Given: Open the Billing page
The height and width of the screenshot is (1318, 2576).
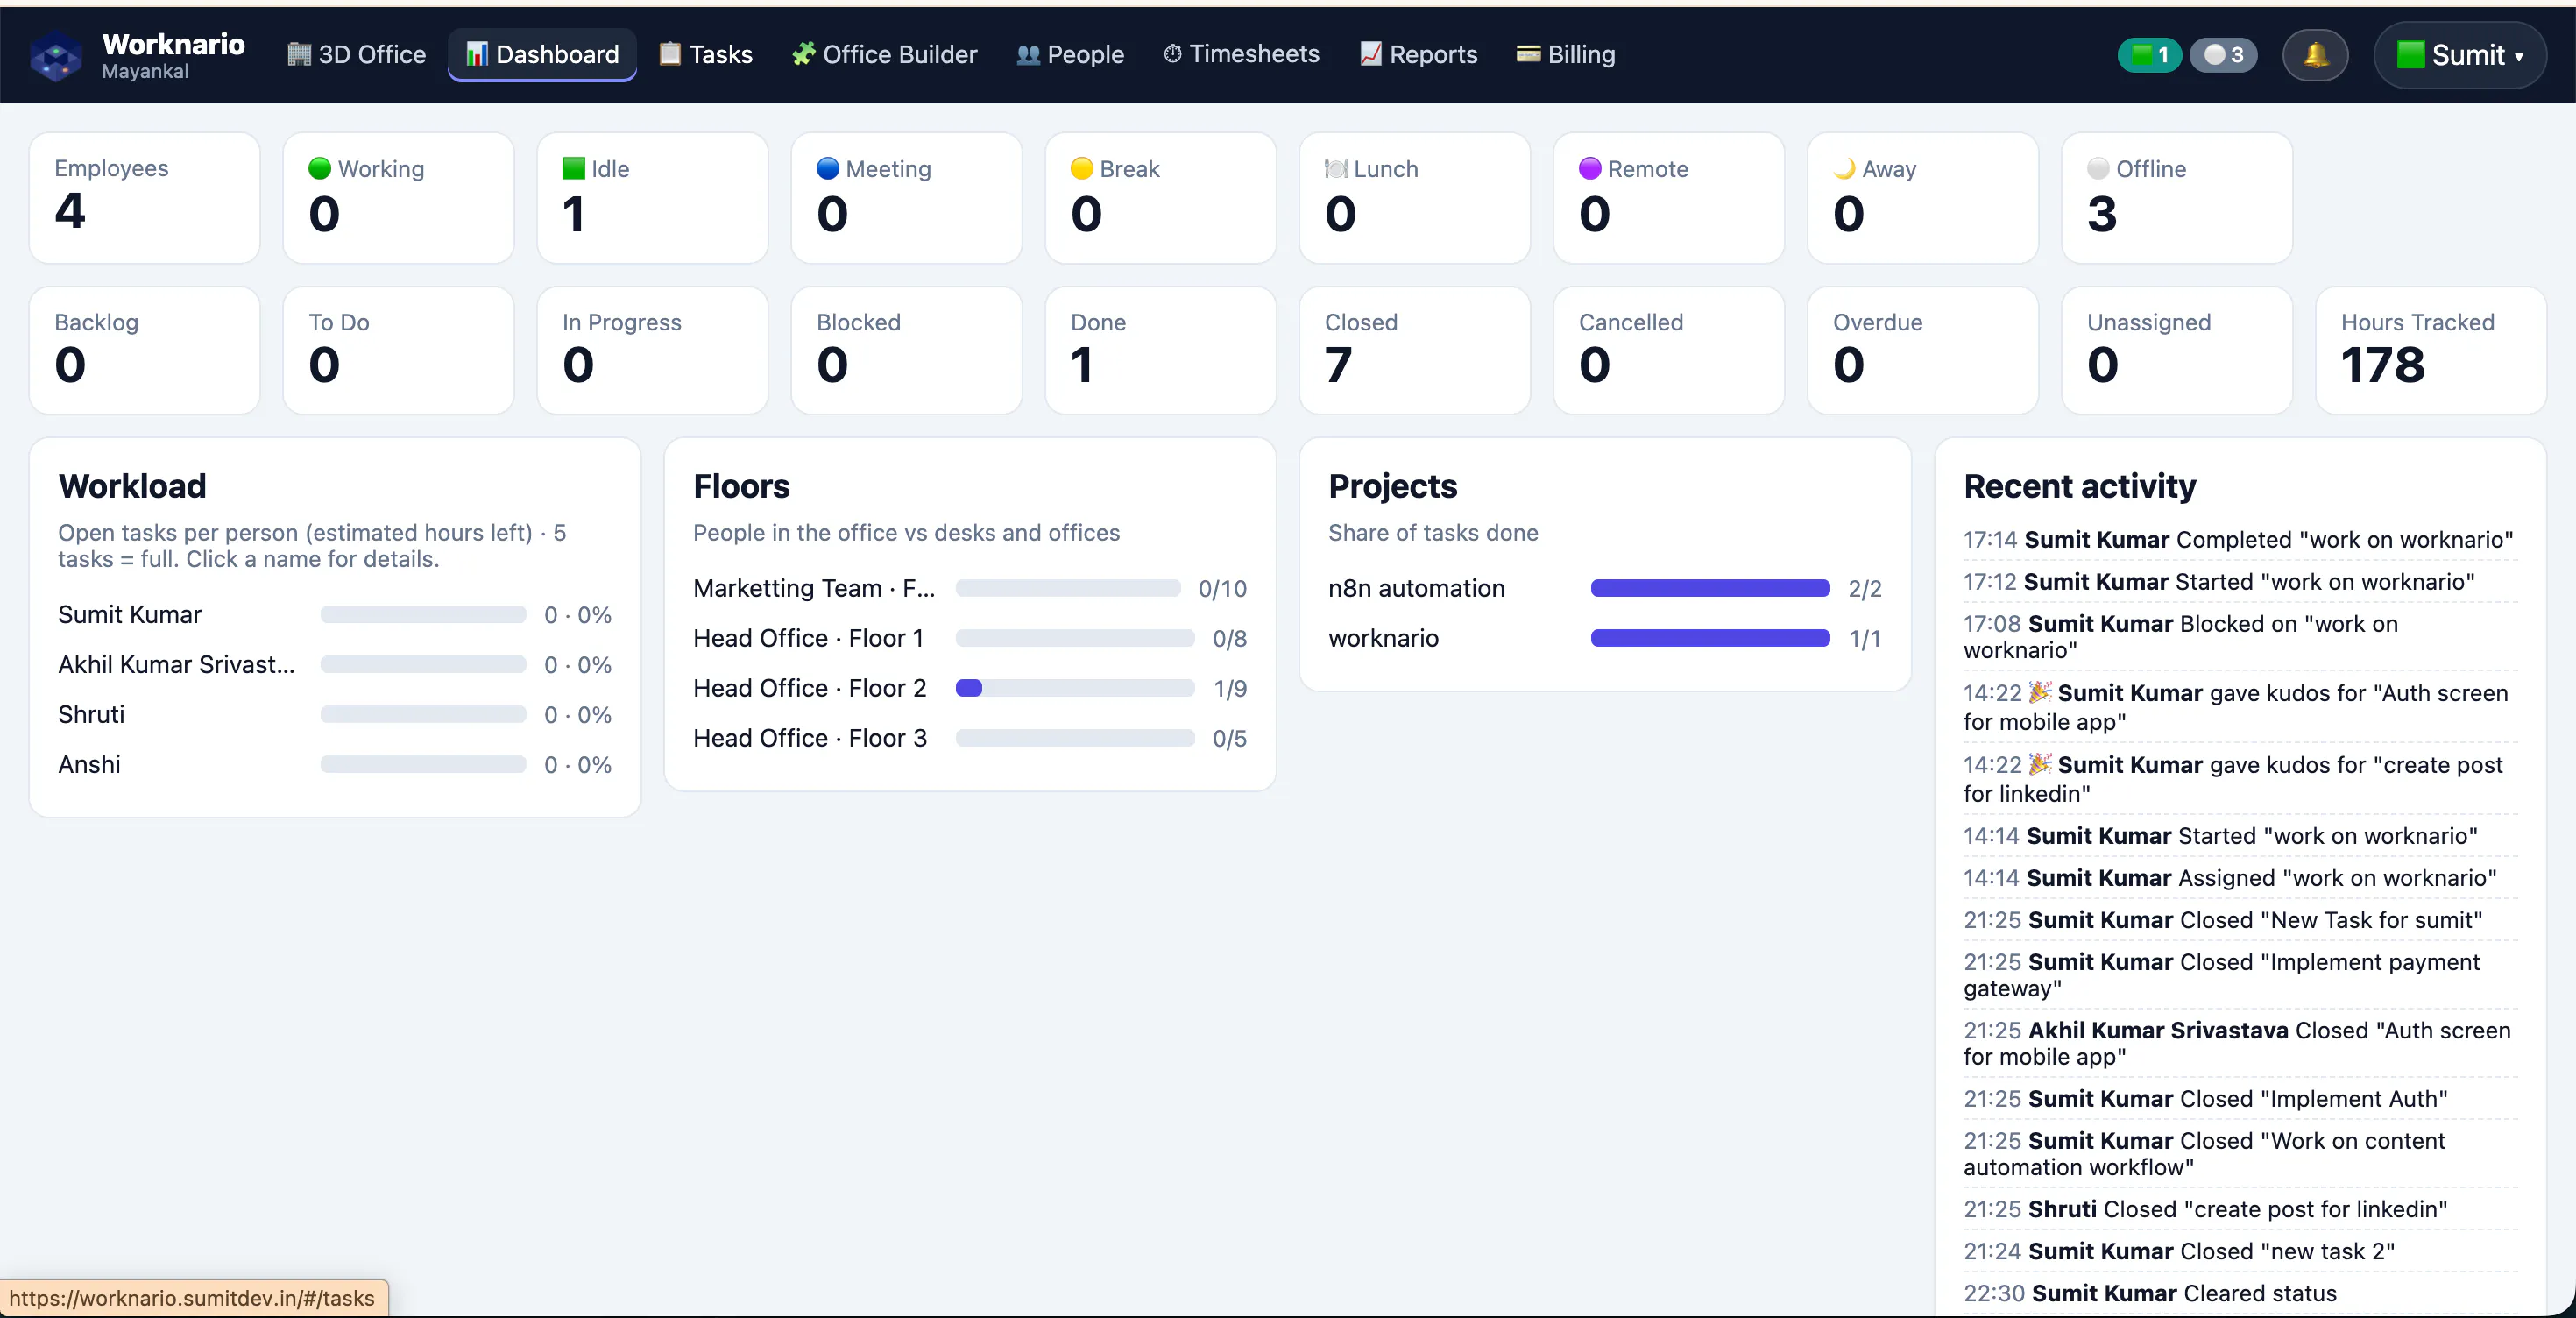Looking at the screenshot, I should (1566, 55).
